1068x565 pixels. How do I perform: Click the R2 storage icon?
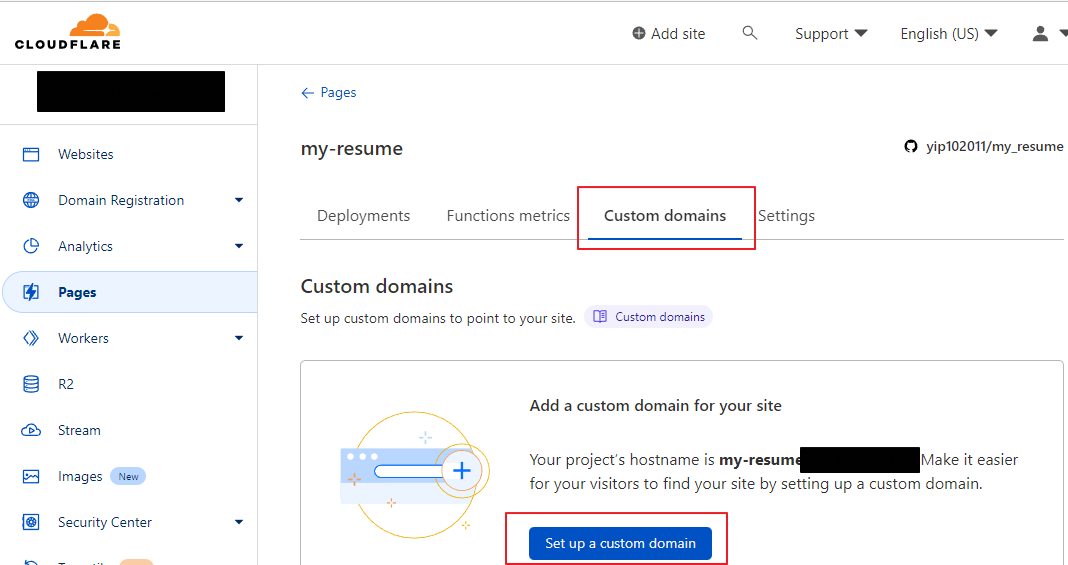pos(31,384)
